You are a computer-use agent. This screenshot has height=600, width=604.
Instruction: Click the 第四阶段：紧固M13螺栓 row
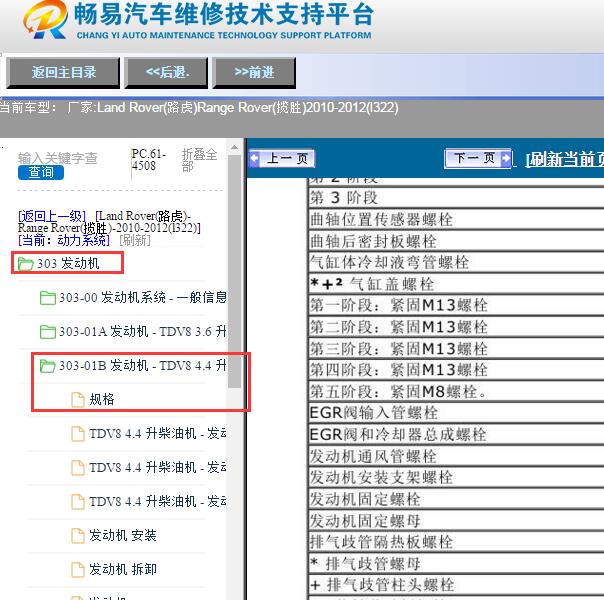click(456, 370)
